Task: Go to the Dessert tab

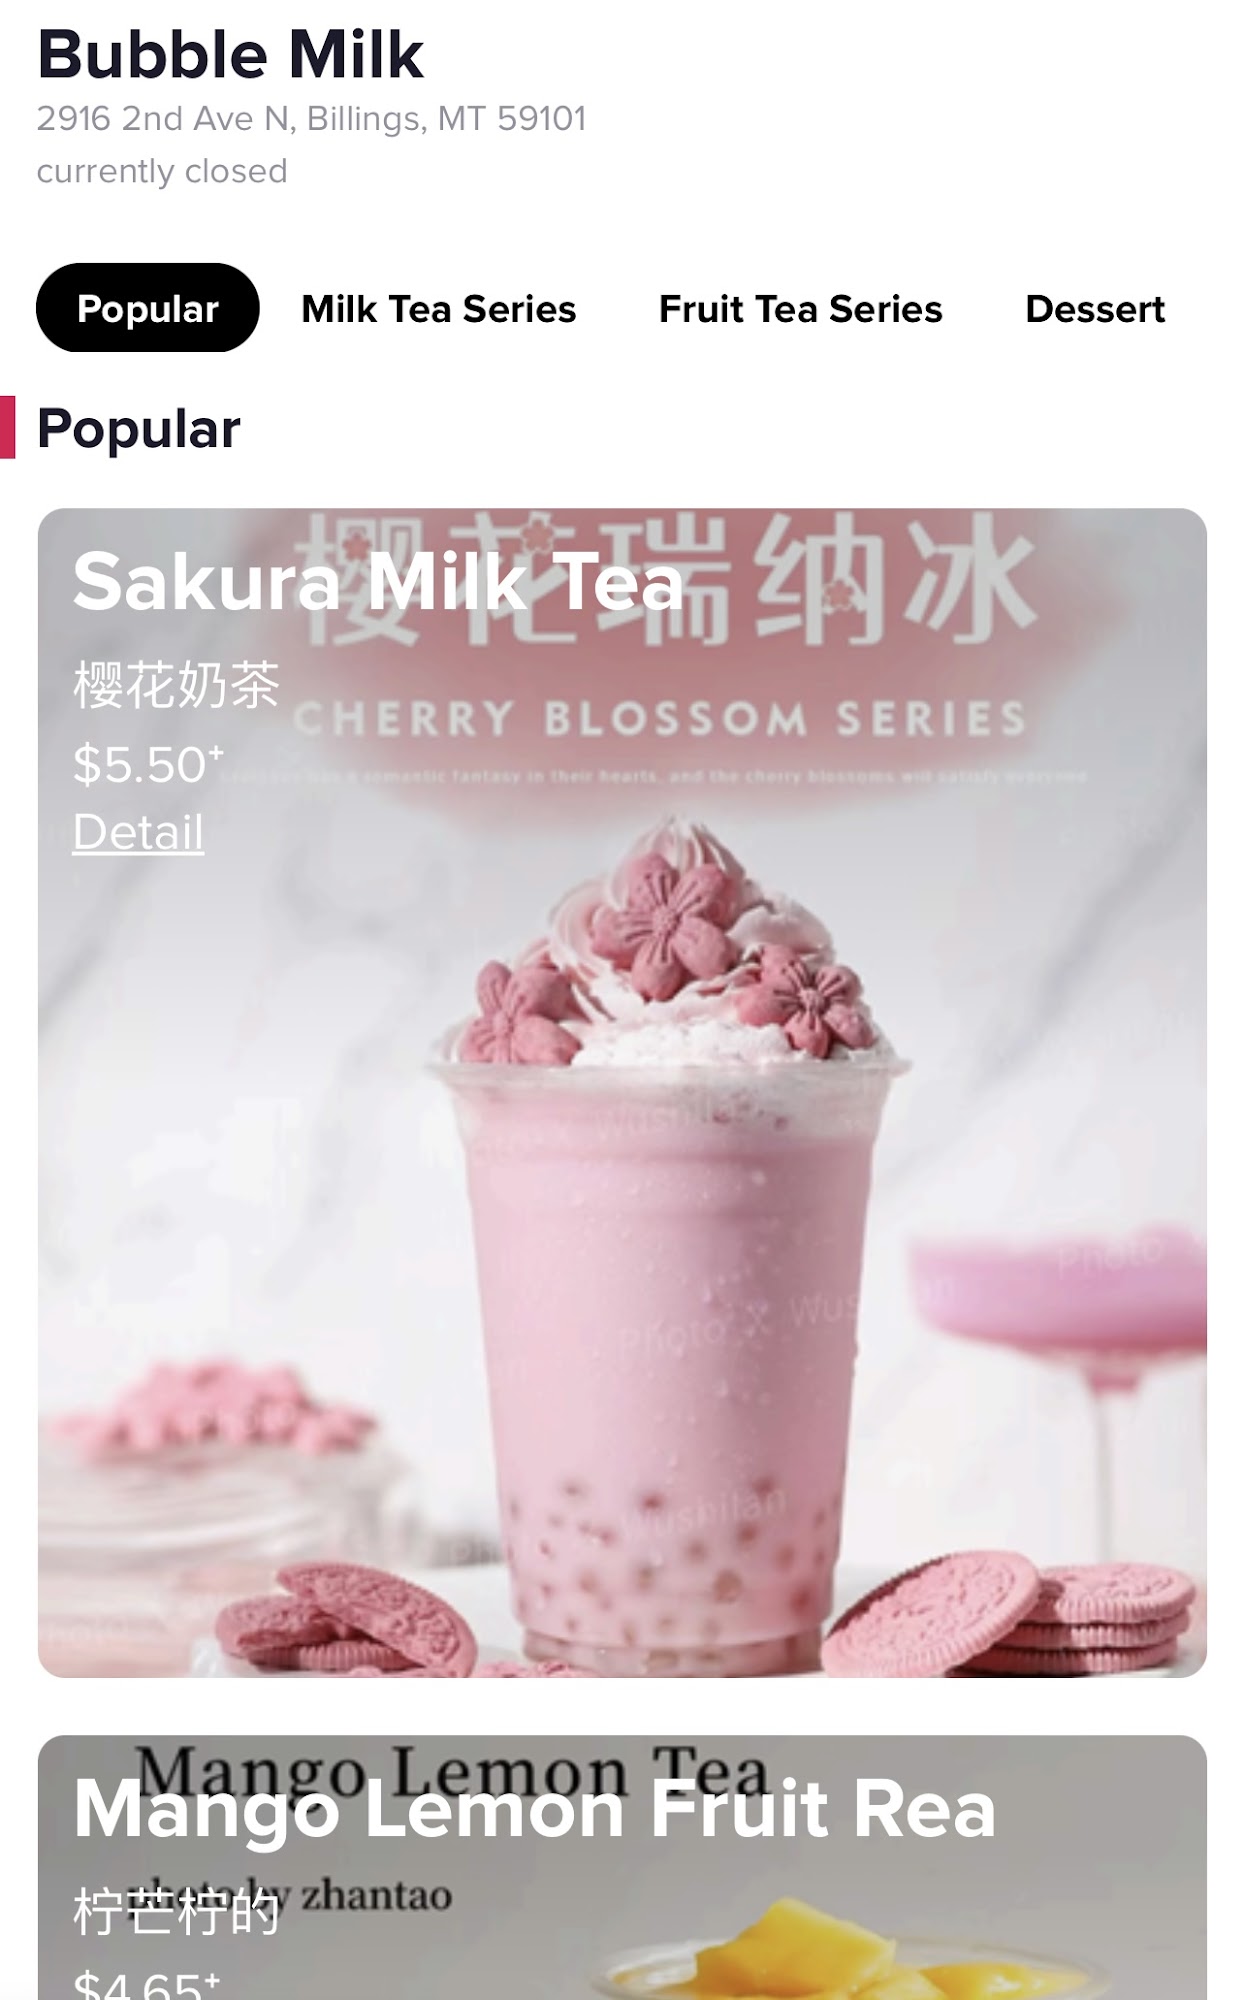Action: (1095, 309)
